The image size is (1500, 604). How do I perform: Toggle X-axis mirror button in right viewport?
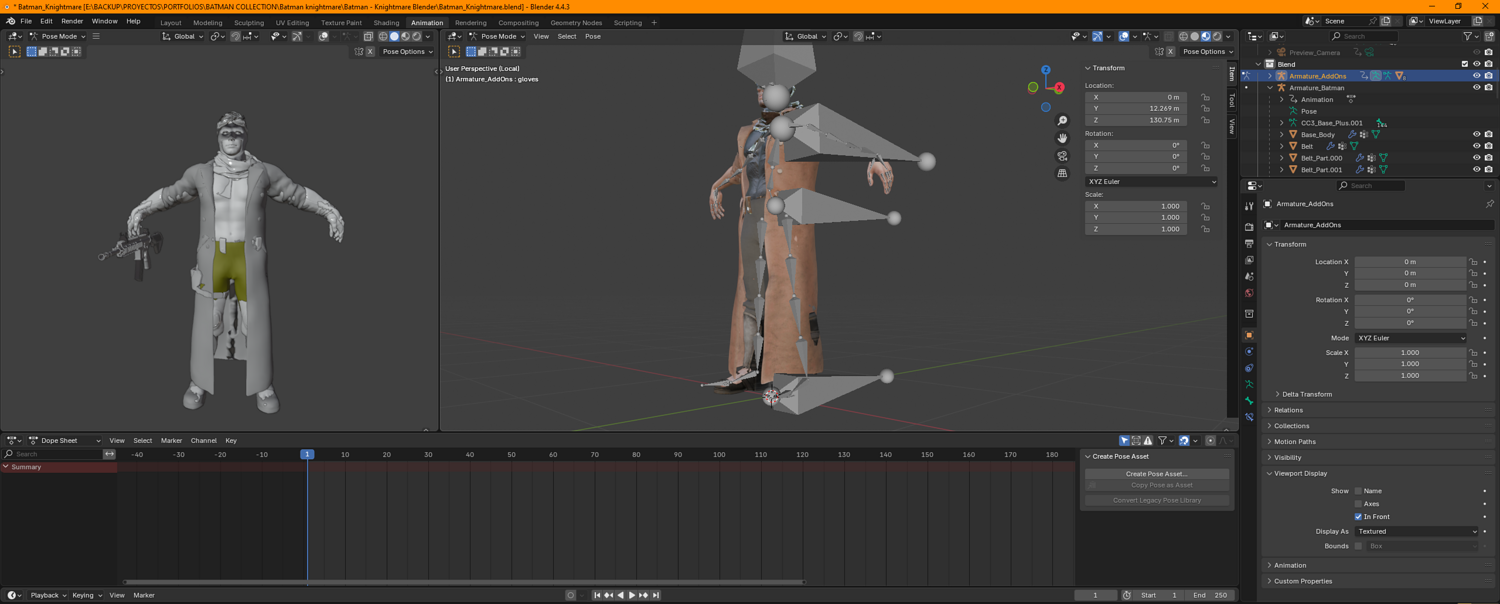click(x=1172, y=52)
